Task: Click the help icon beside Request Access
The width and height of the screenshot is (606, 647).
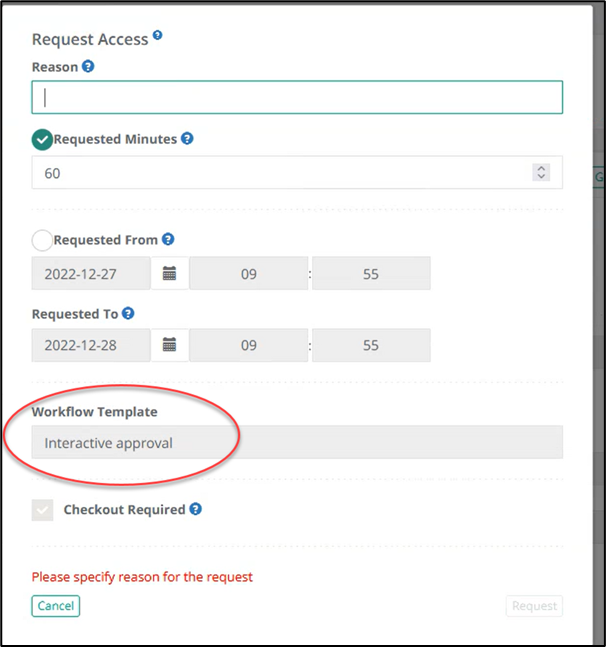Action: tap(157, 37)
